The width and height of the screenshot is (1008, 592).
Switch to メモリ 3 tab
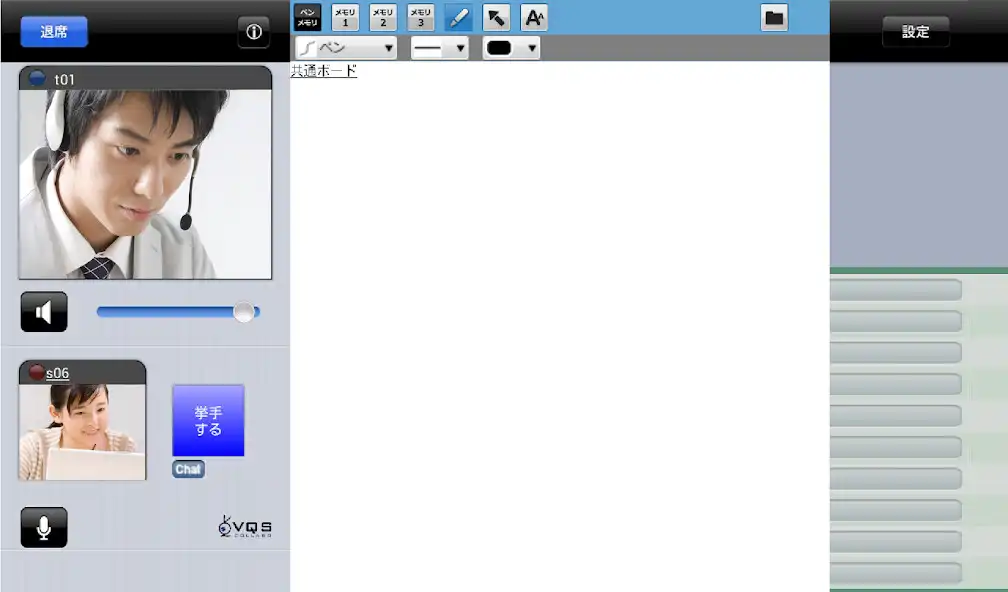click(421, 18)
